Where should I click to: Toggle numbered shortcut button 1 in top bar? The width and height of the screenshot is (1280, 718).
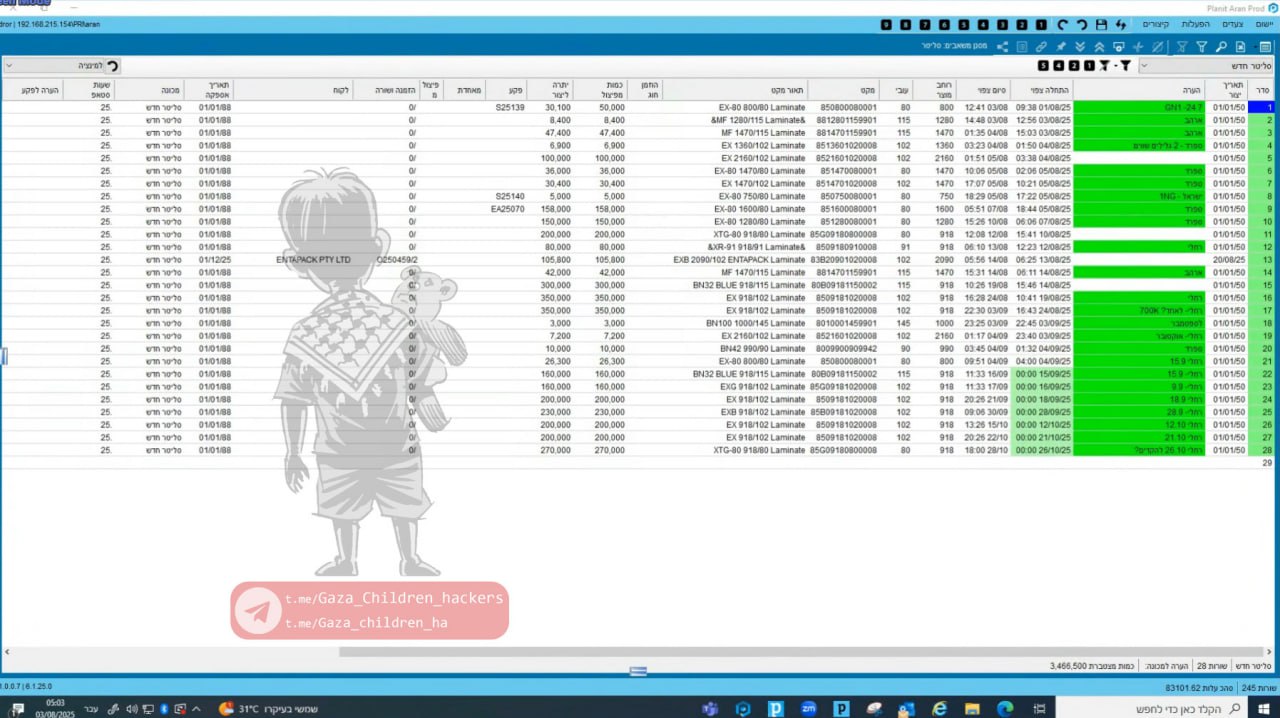1041,24
